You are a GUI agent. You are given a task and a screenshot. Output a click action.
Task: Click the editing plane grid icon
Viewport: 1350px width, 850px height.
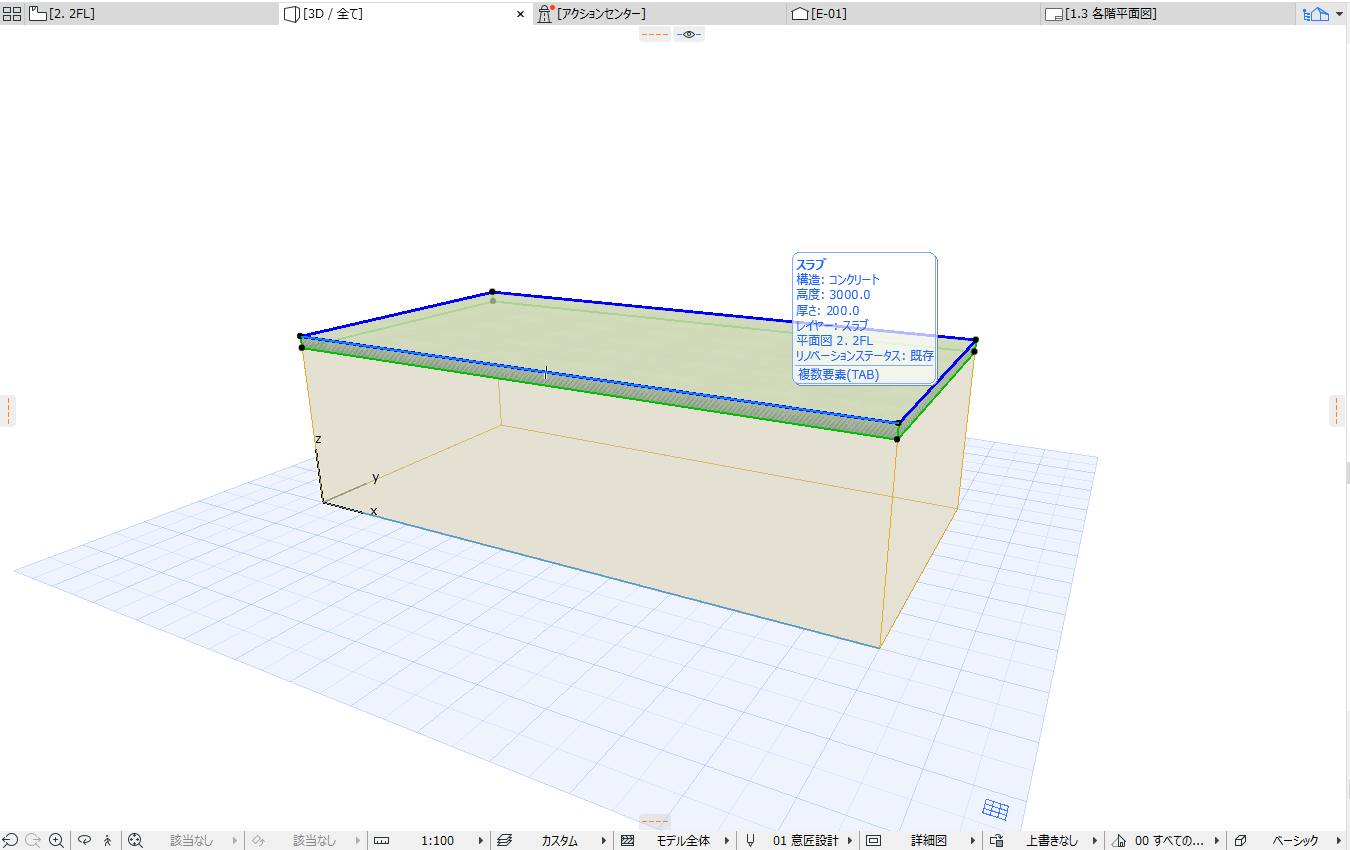tap(995, 809)
